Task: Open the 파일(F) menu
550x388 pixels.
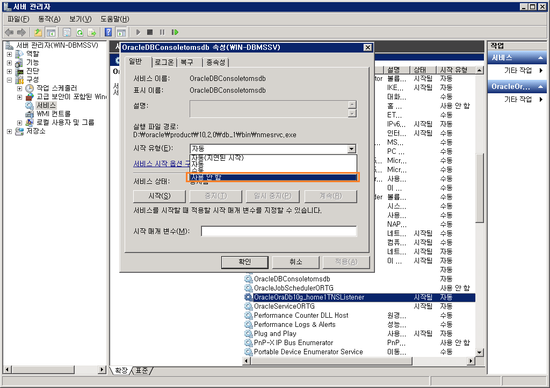Action: tap(18, 19)
